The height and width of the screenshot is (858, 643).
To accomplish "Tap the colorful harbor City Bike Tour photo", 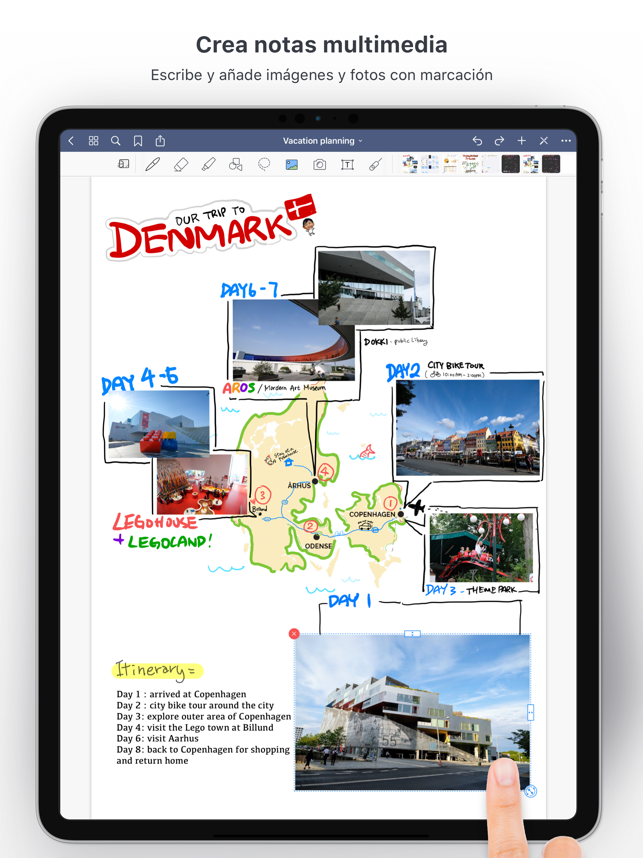I will 468,428.
